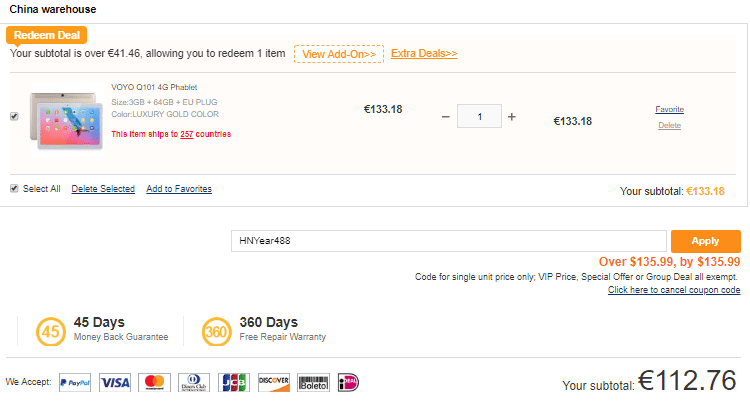
Task: Click the JCB card icon
Action: pos(234,383)
